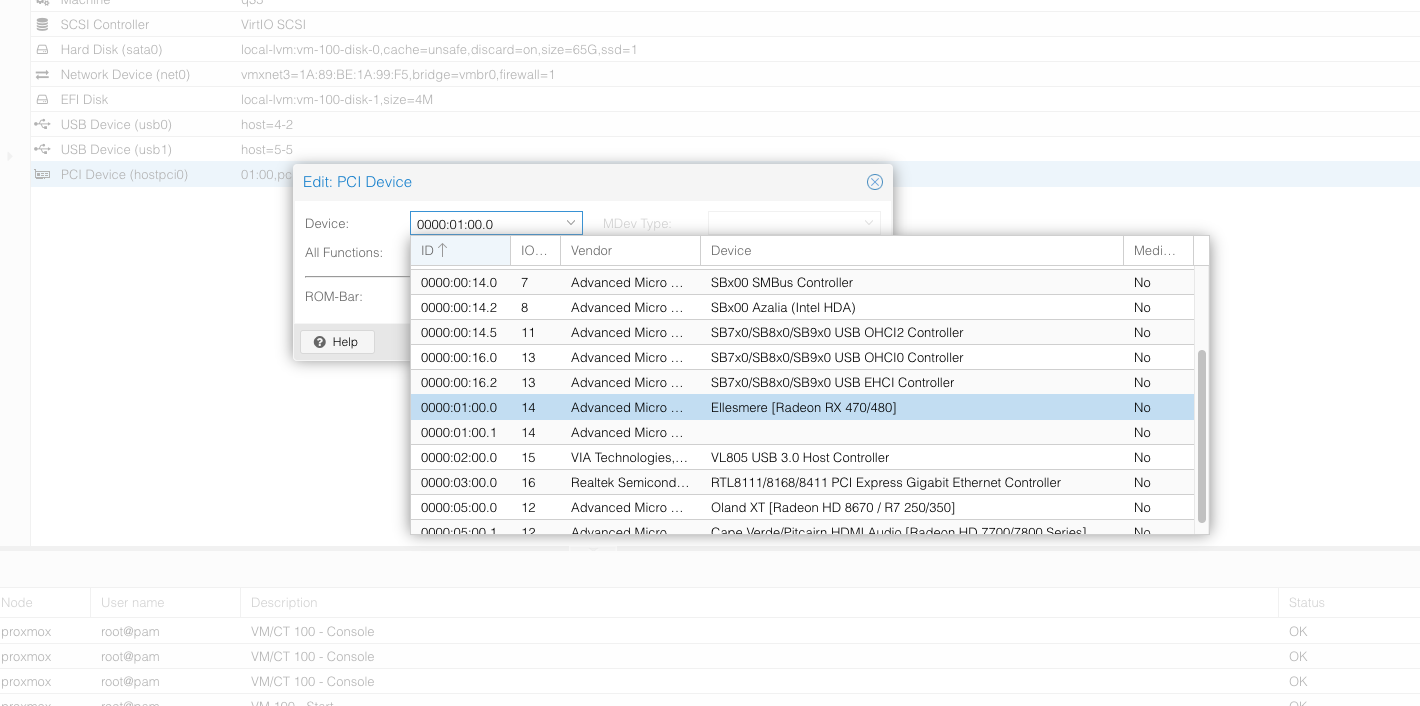Open the MDev Type dropdown
Viewport: 1420px width, 706px height.
tap(868, 224)
